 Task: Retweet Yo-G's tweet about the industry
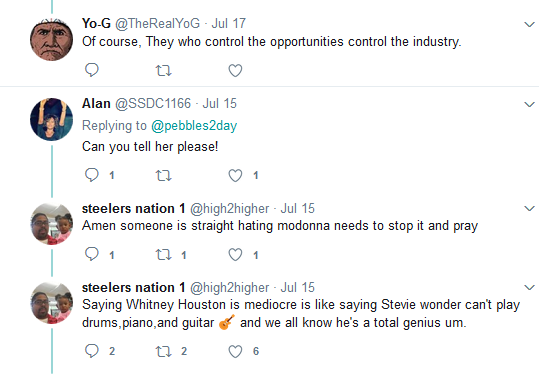pos(164,71)
